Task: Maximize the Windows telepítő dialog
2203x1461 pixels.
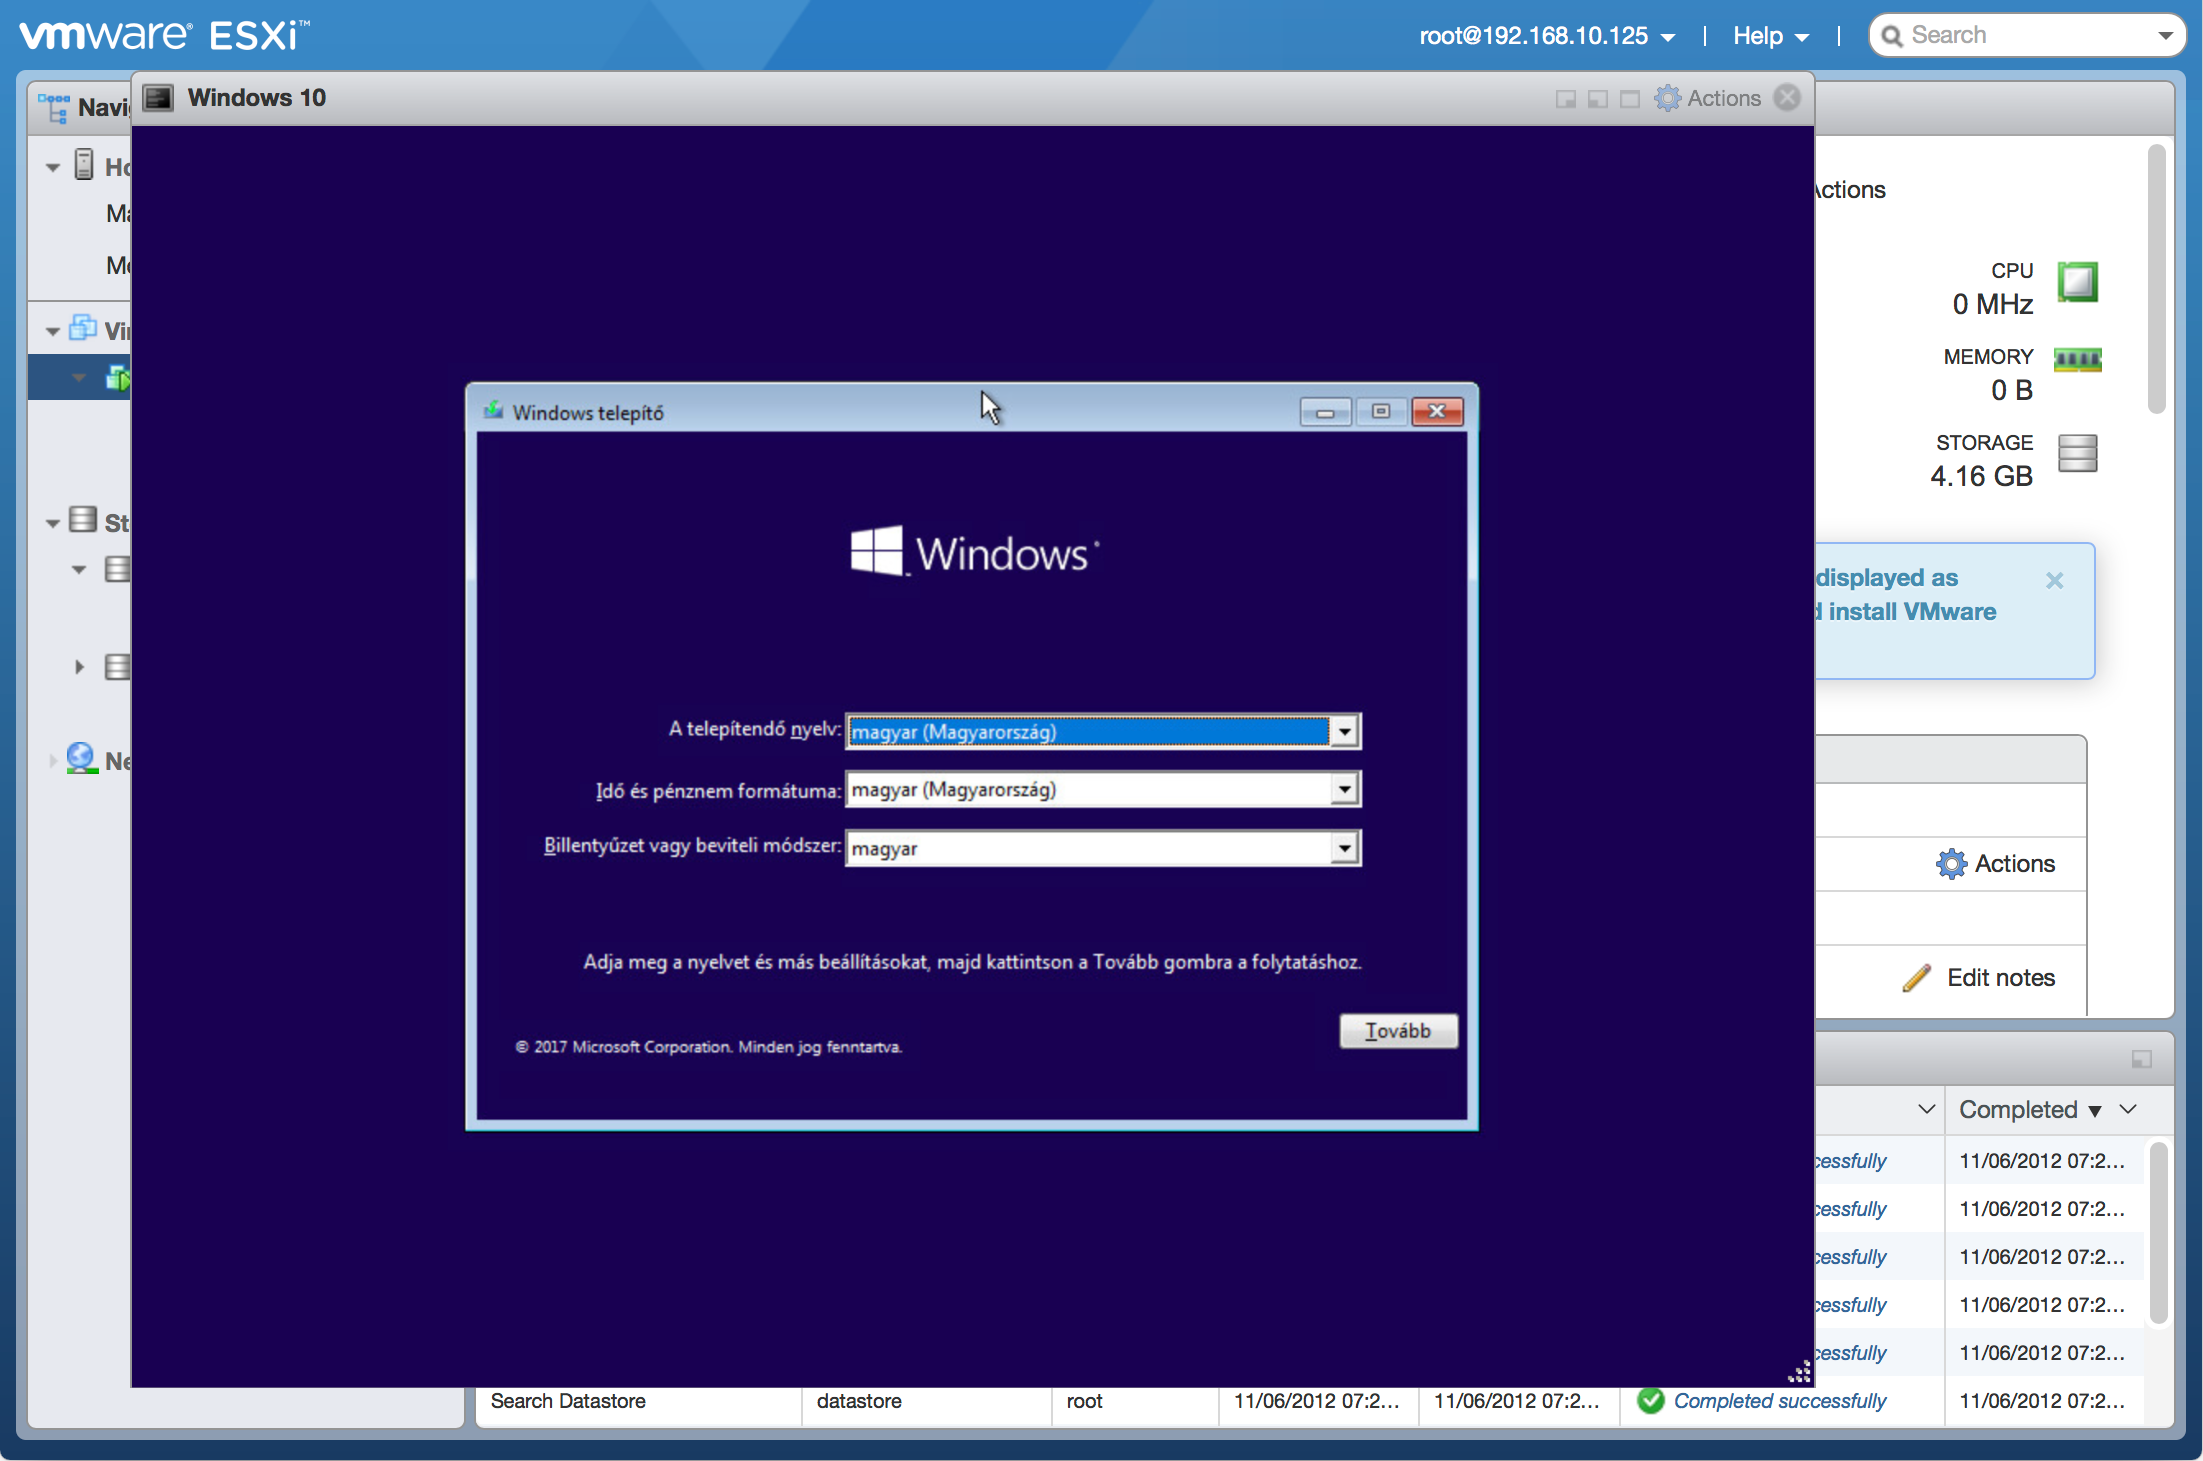Action: click(x=1381, y=412)
